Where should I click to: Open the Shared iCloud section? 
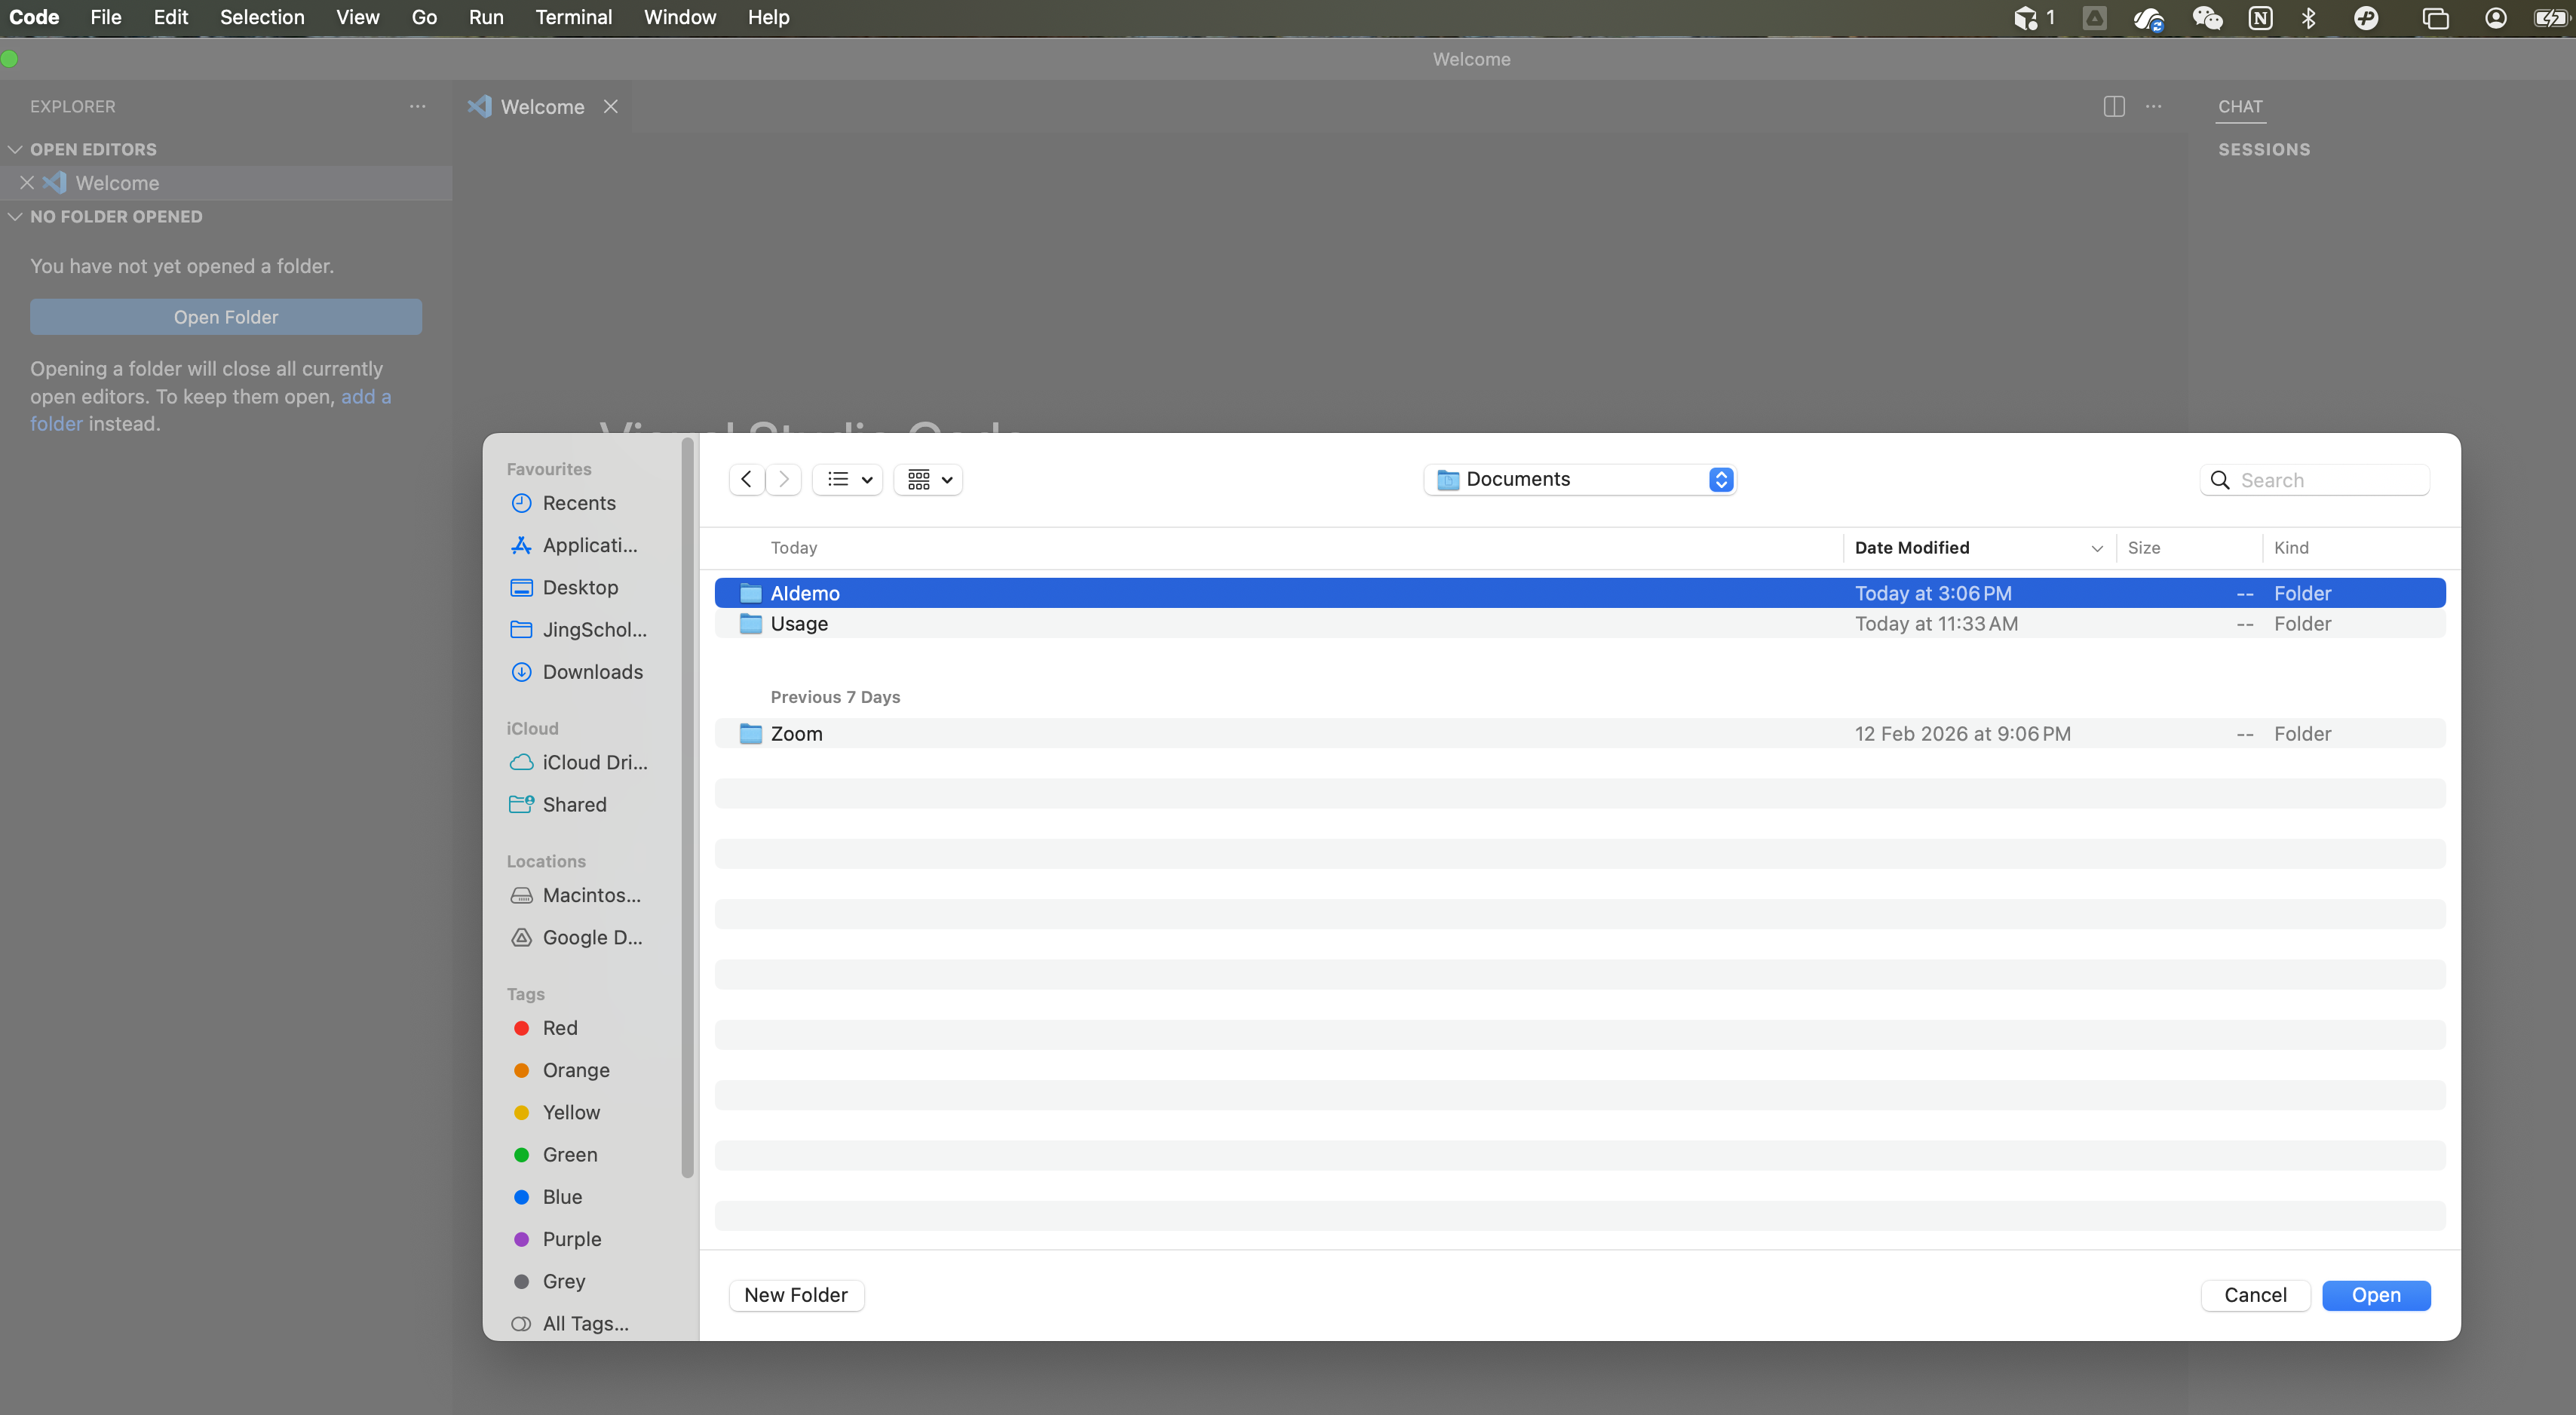pos(575,804)
